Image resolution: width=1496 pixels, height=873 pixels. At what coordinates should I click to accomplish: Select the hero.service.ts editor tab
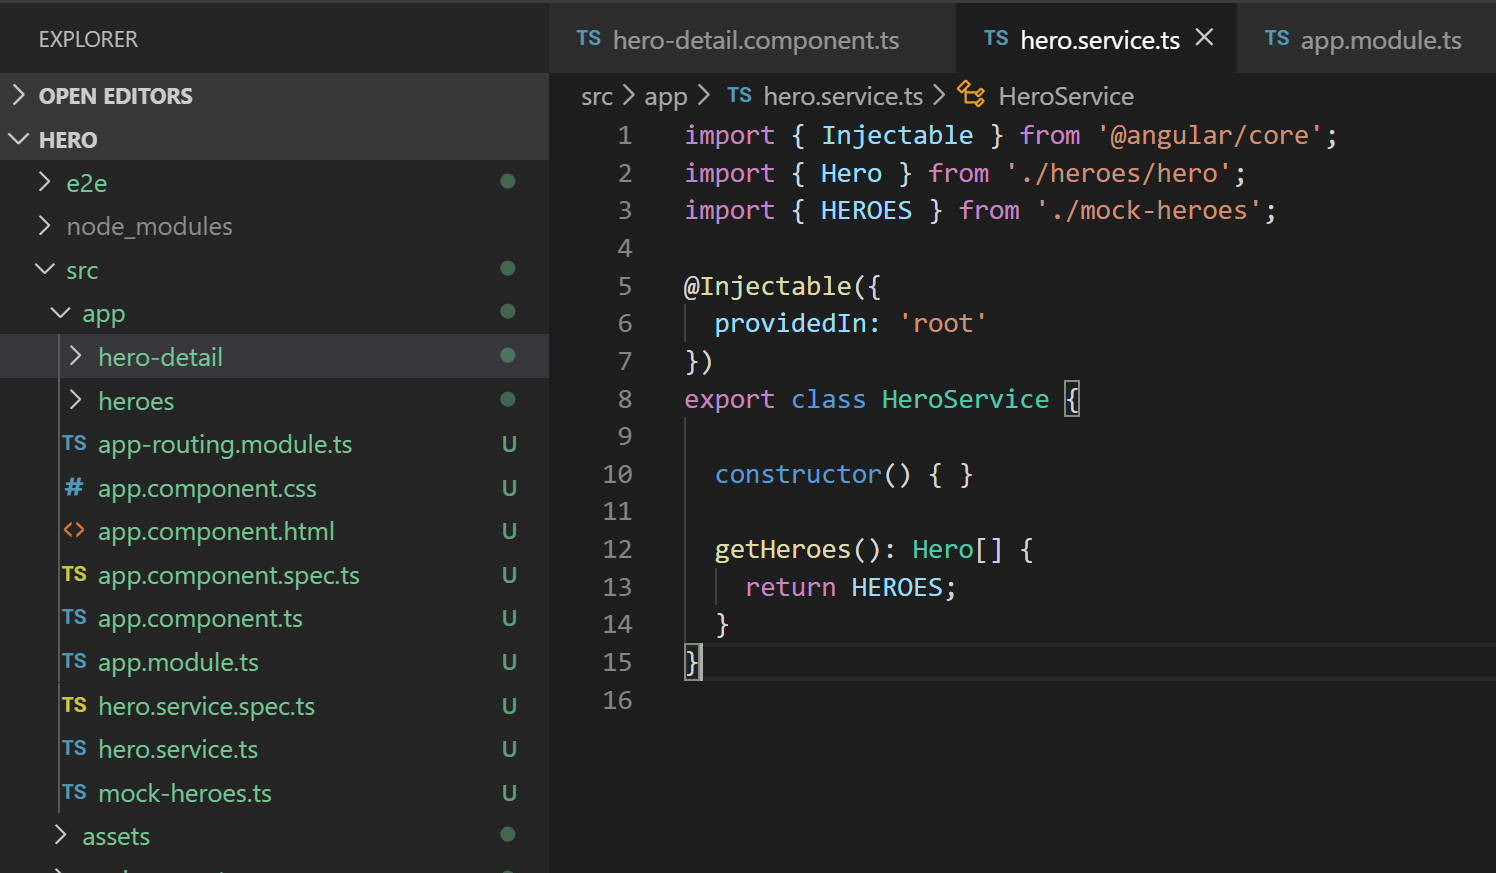pyautogui.click(x=1096, y=39)
